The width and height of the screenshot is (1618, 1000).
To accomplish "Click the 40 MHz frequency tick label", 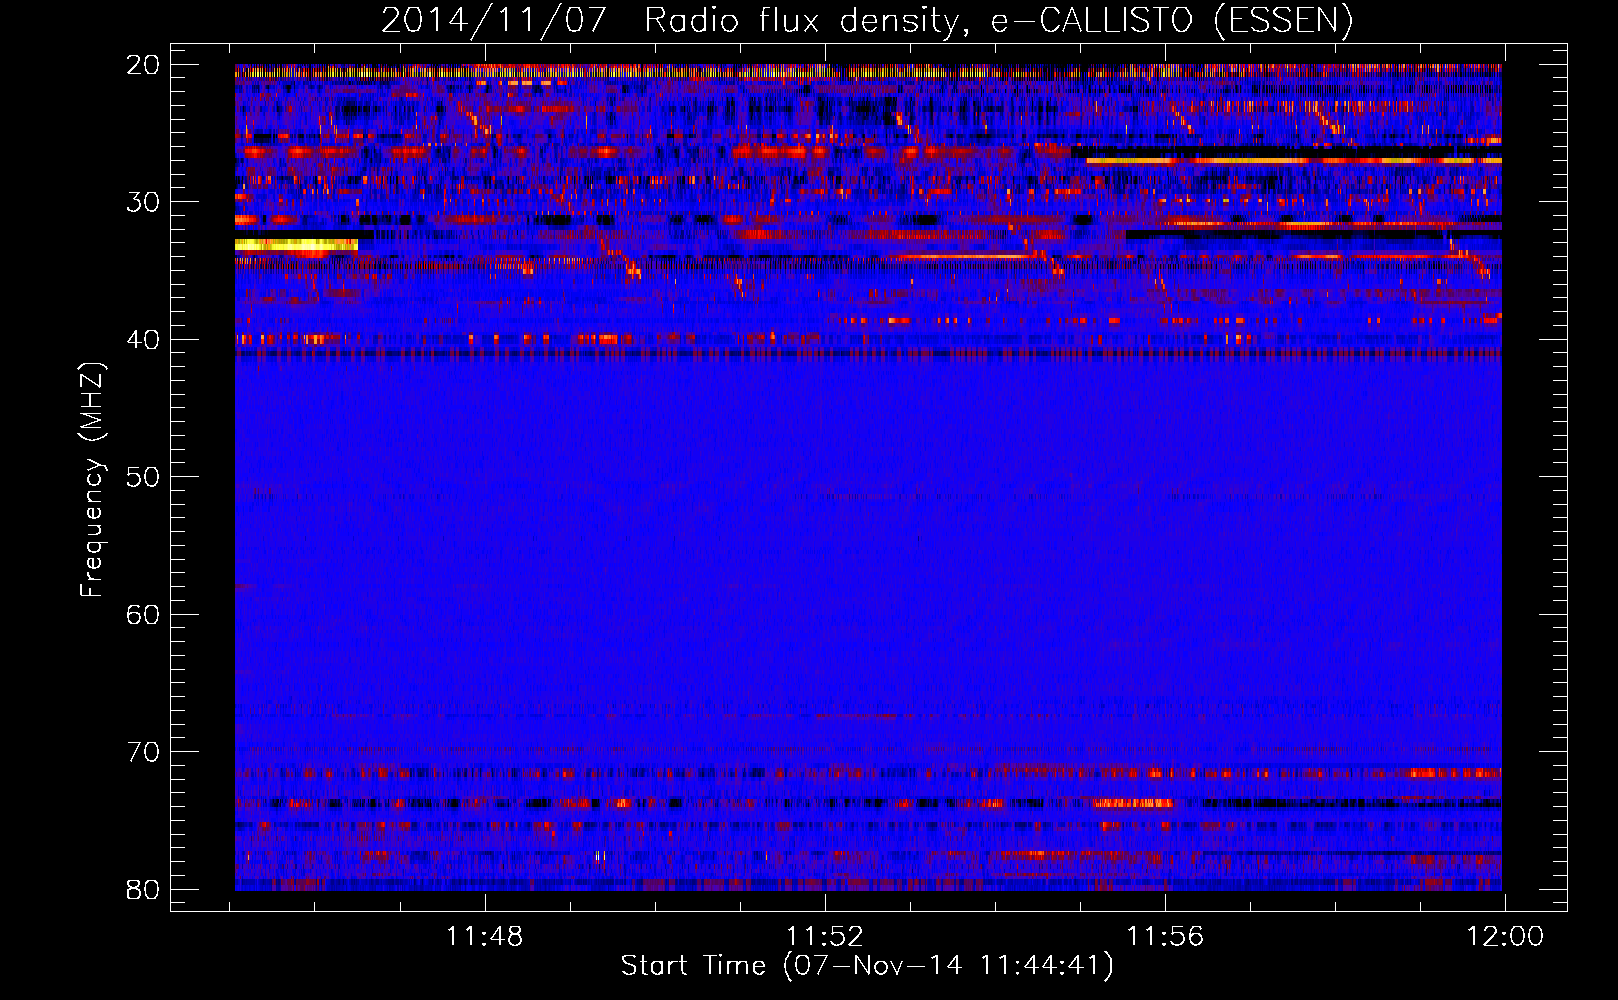I will pyautogui.click(x=143, y=340).
